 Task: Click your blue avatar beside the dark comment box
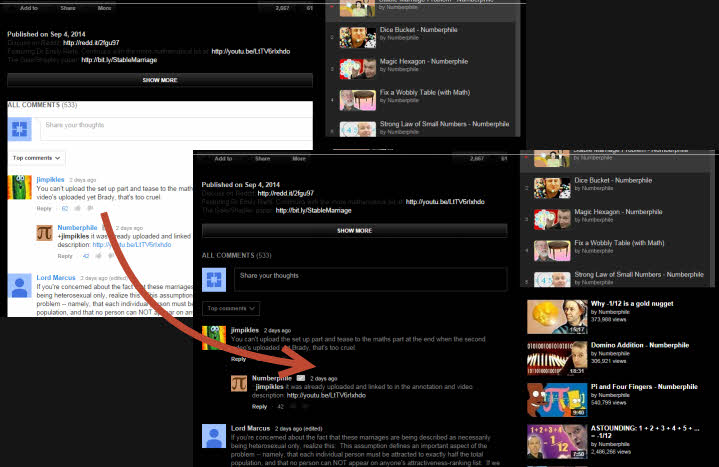[x=214, y=280]
